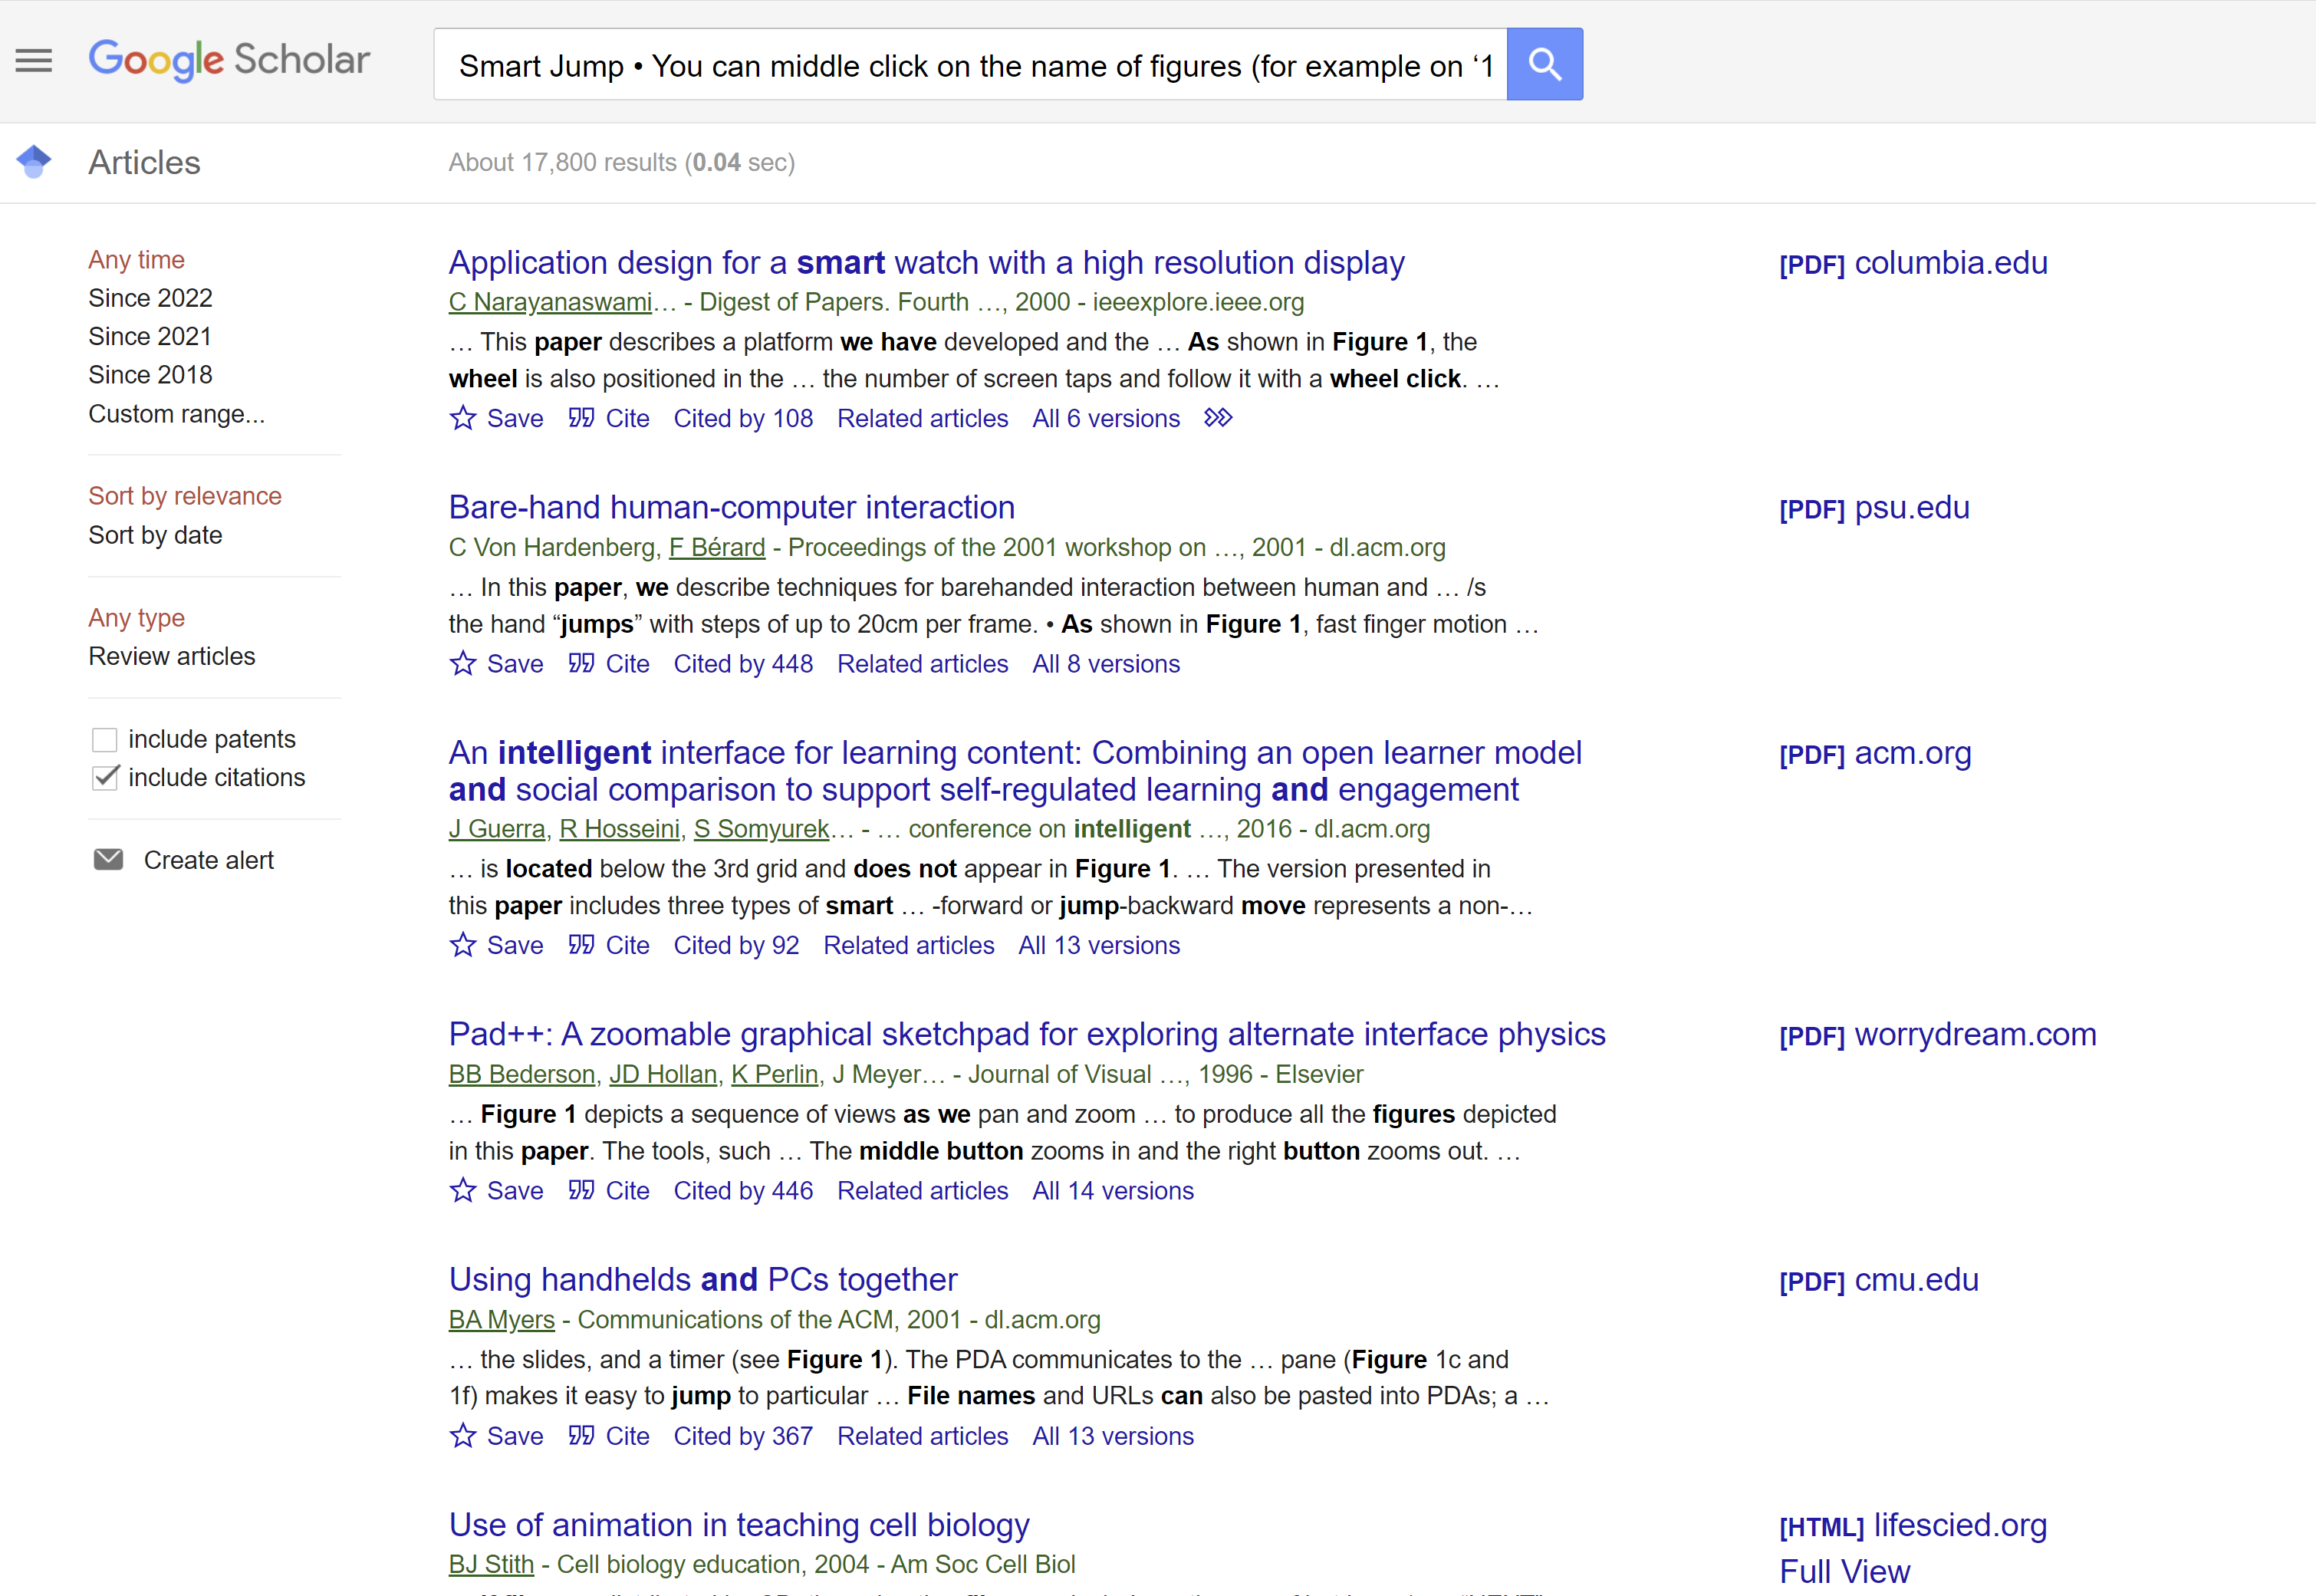The image size is (2316, 1596).
Task: Open the hamburger menu icon
Action: coord(34,61)
